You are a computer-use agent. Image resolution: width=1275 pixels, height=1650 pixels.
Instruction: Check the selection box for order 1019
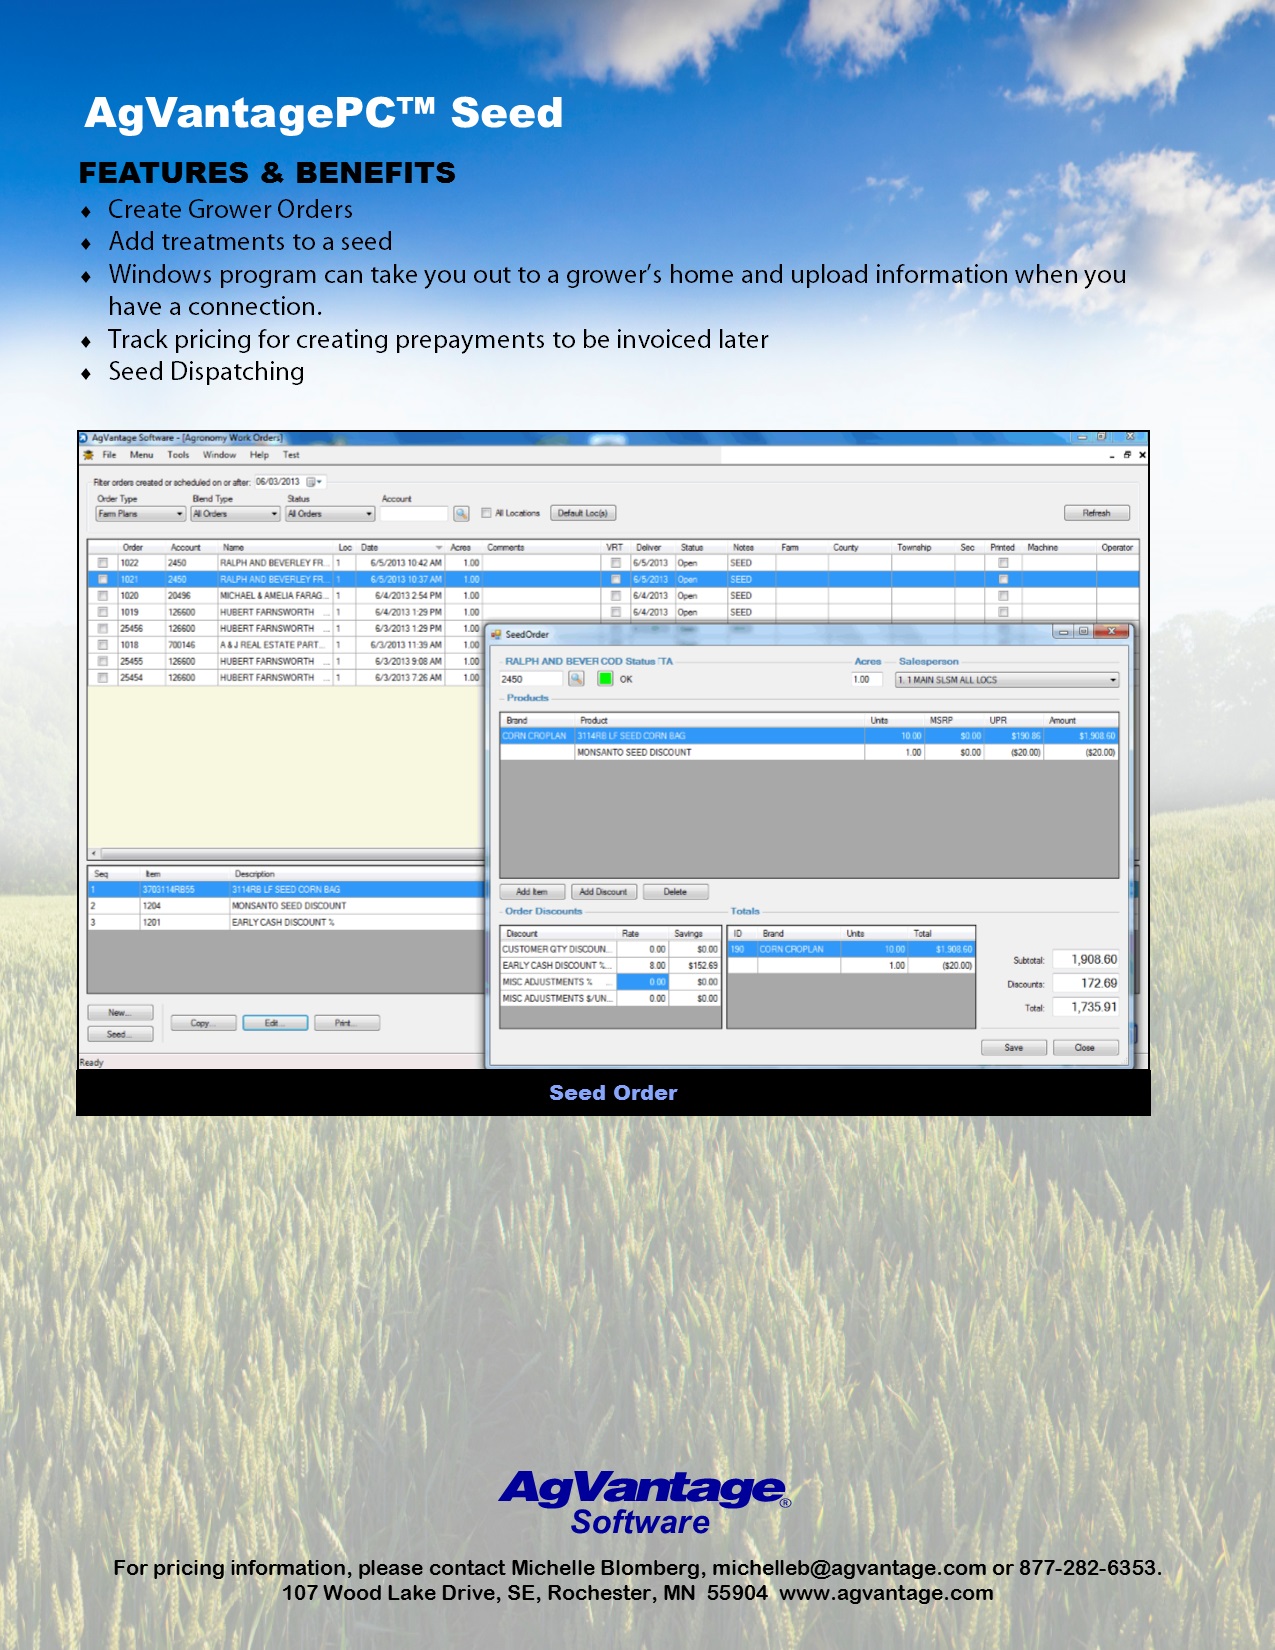[x=103, y=612]
